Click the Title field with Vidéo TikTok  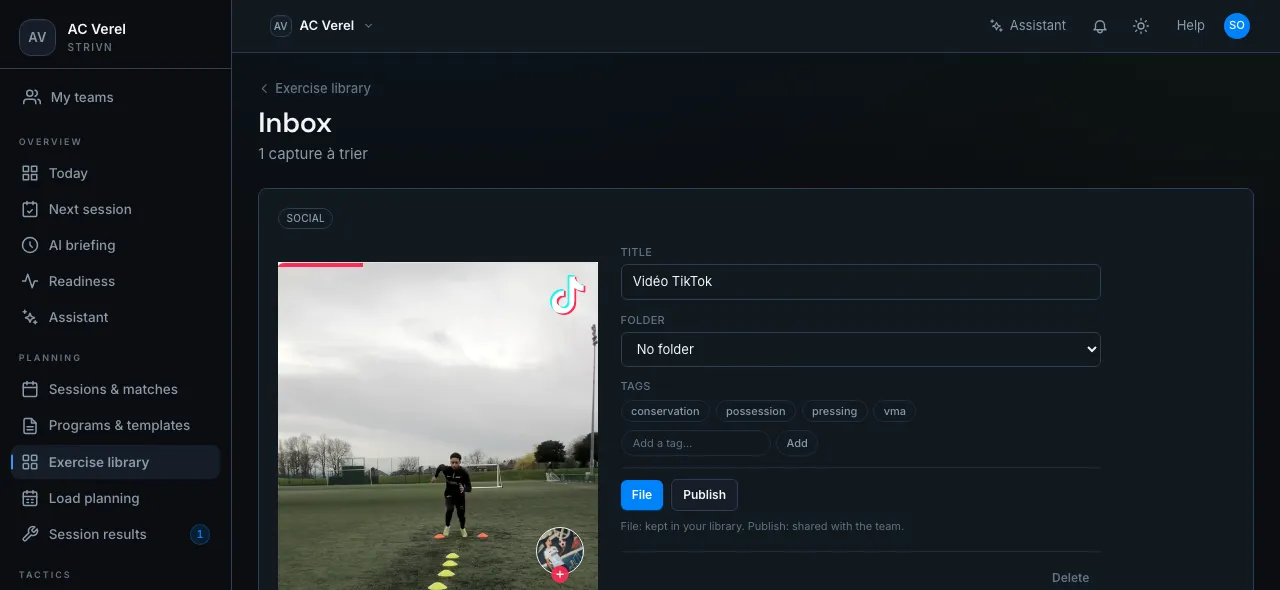tap(860, 281)
